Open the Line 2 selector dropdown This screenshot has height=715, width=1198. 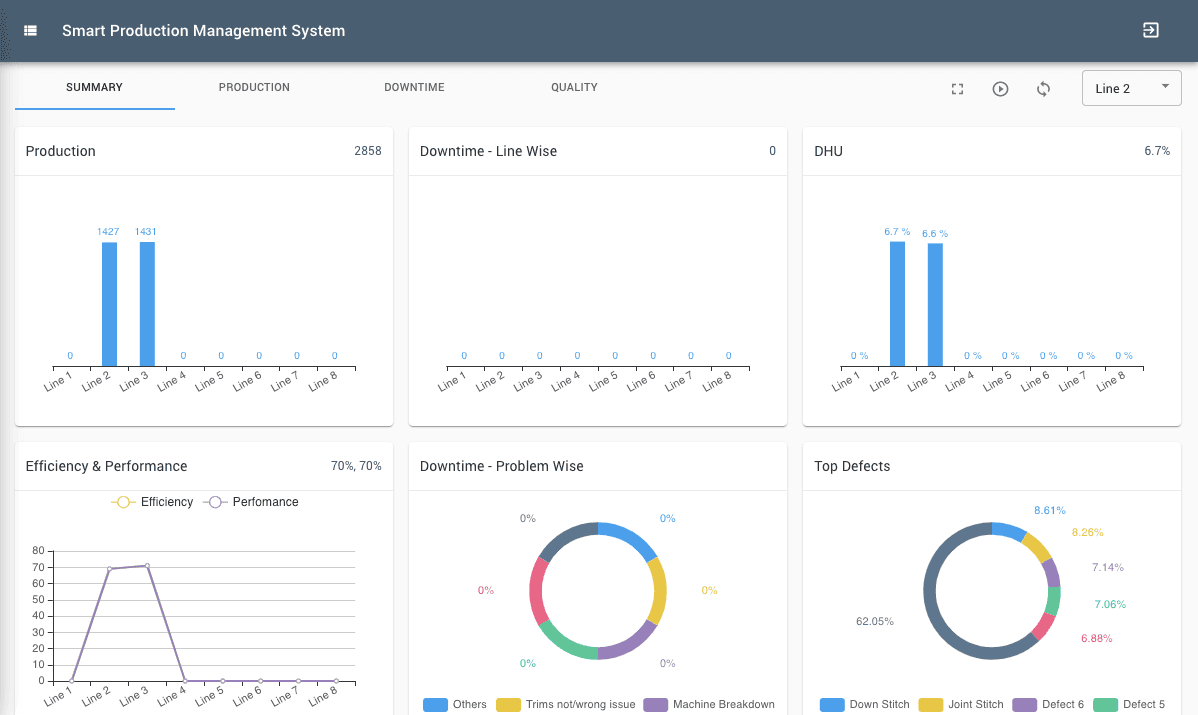[x=1131, y=88]
